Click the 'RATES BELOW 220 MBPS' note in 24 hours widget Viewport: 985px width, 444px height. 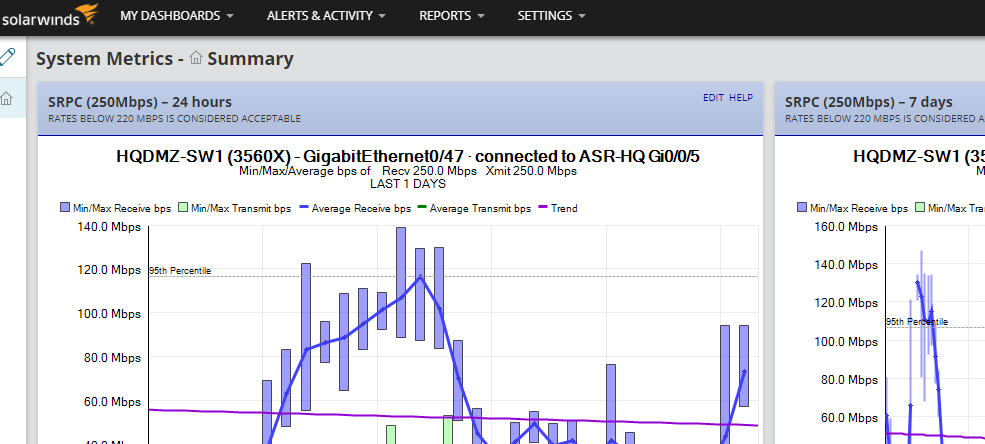point(175,119)
